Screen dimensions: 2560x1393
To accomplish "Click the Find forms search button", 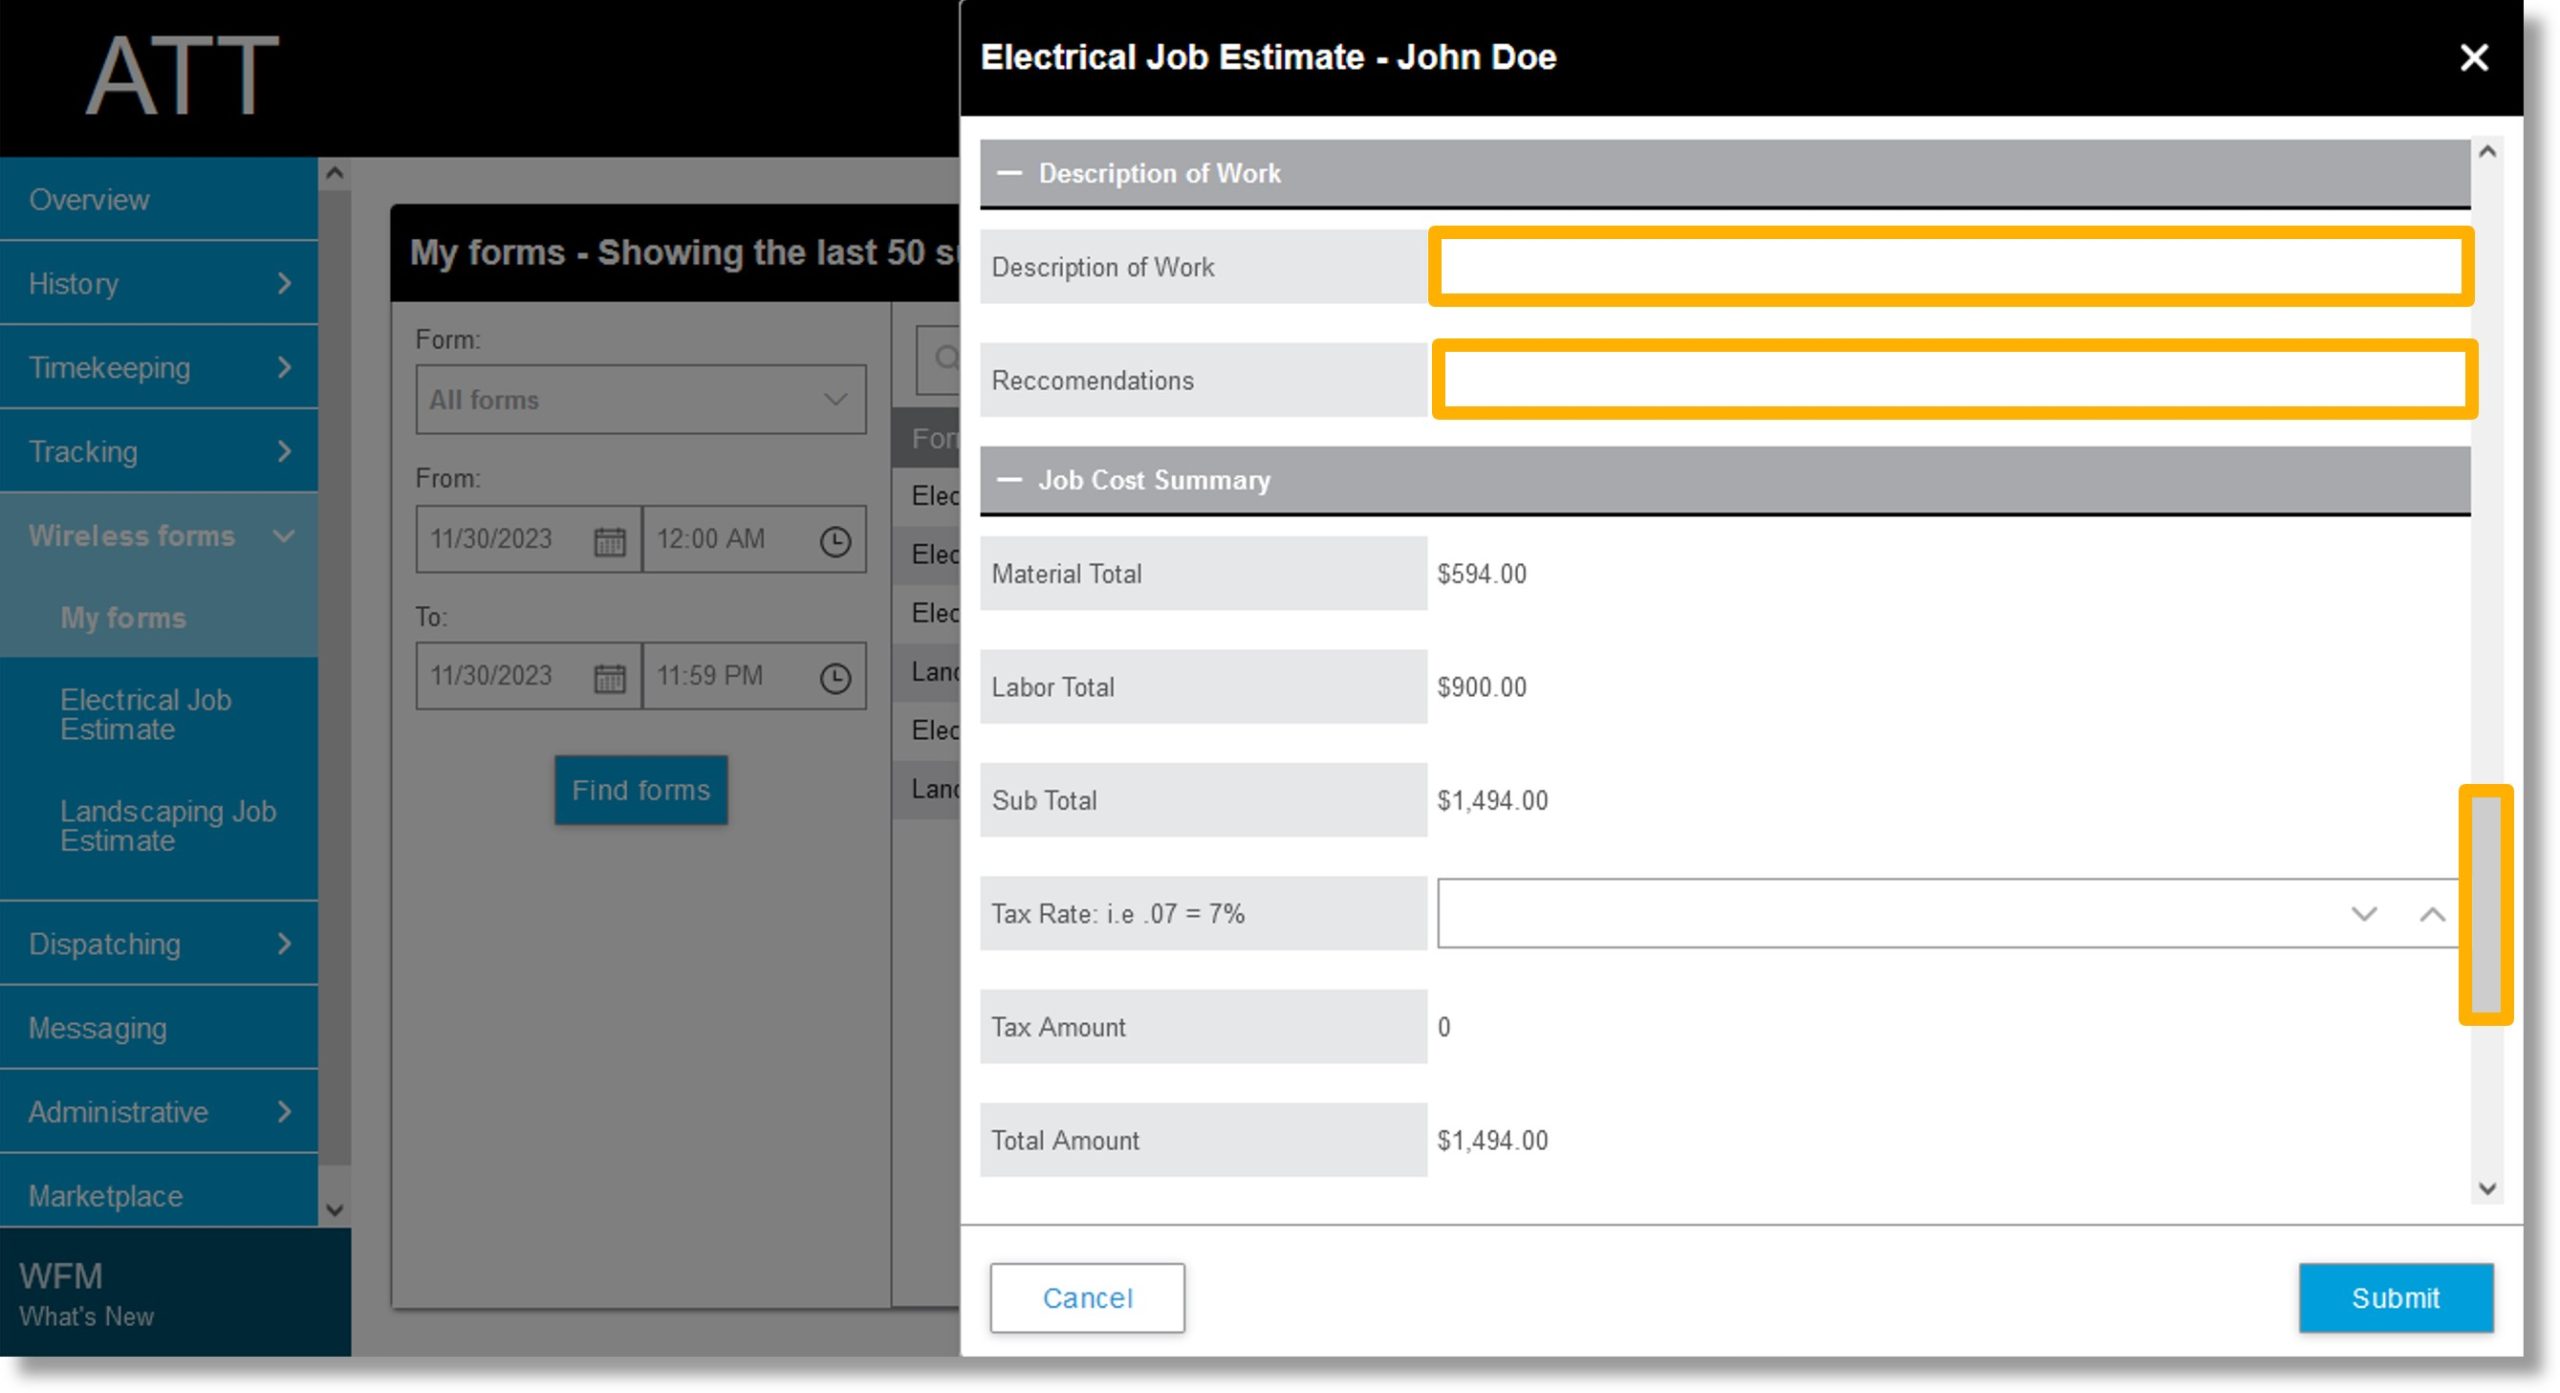I will tap(640, 789).
